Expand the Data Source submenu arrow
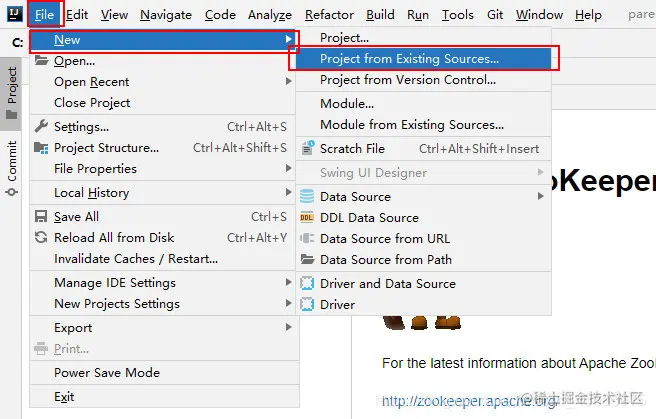The height and width of the screenshot is (419, 656). 541,196
